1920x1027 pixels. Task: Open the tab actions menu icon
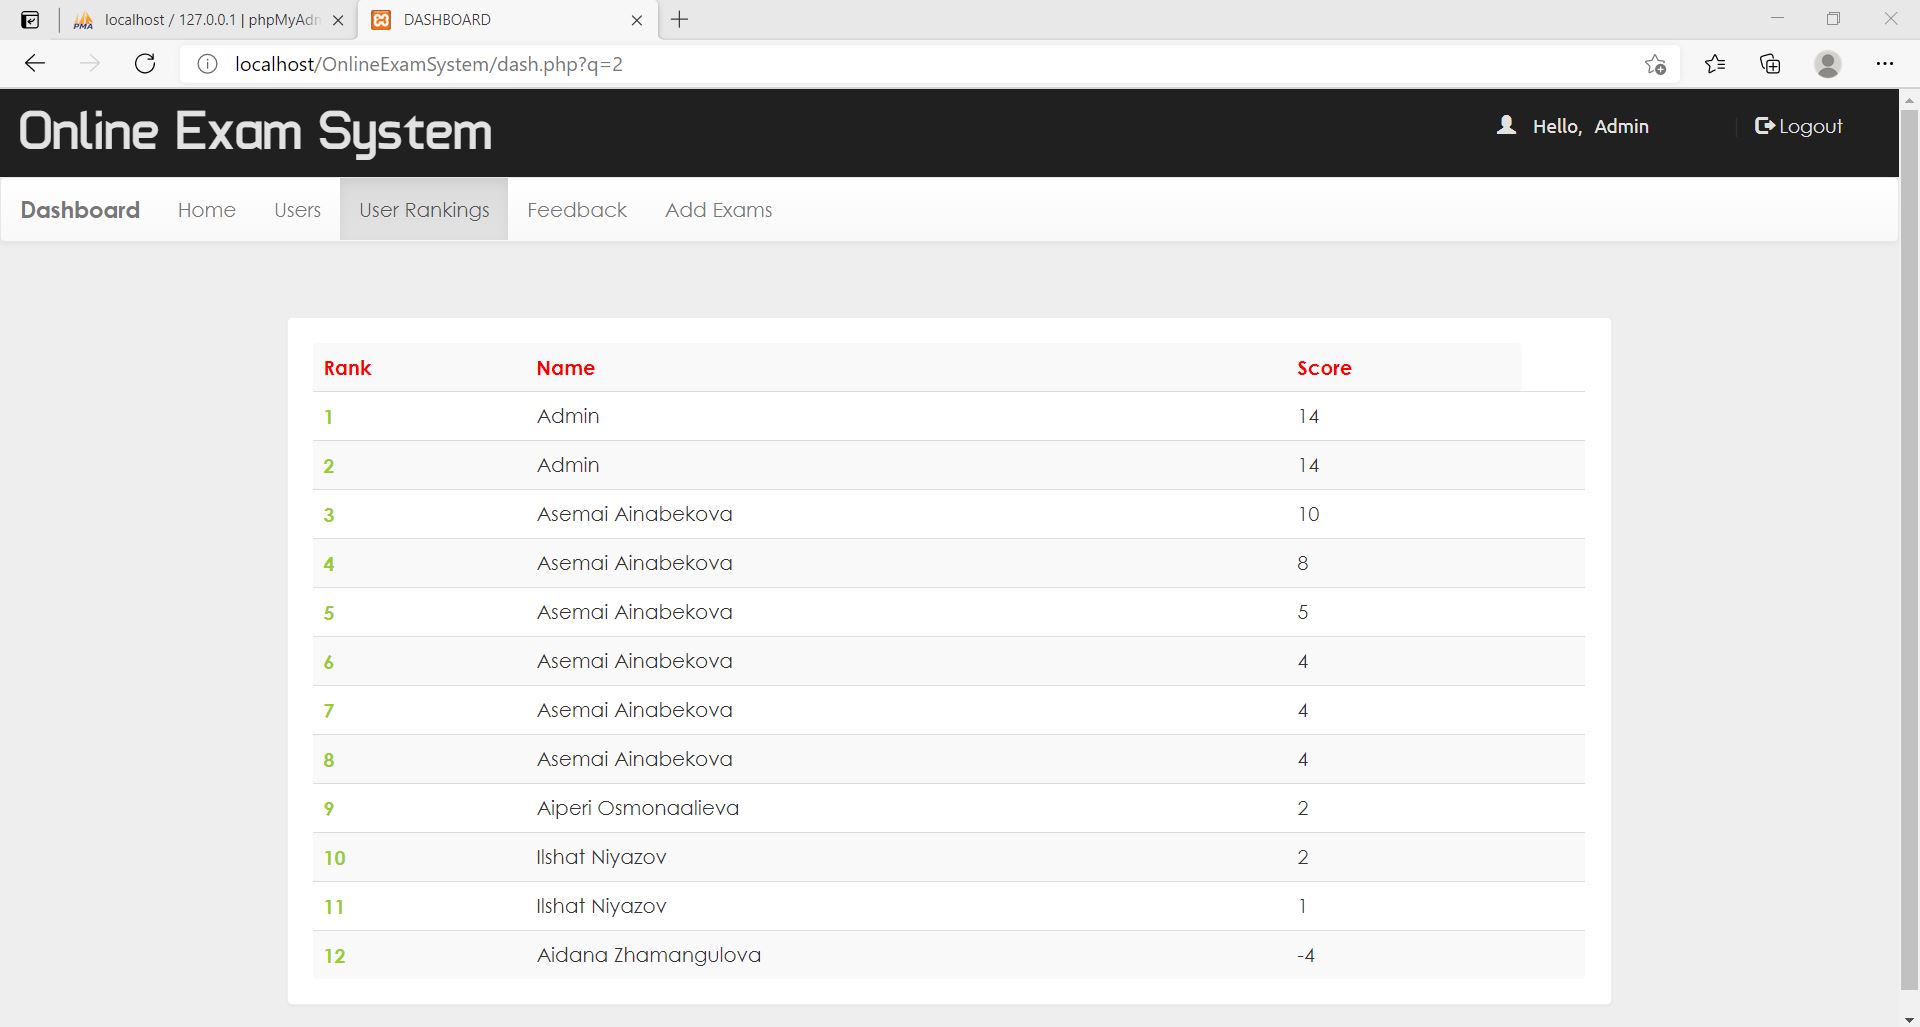(30, 20)
